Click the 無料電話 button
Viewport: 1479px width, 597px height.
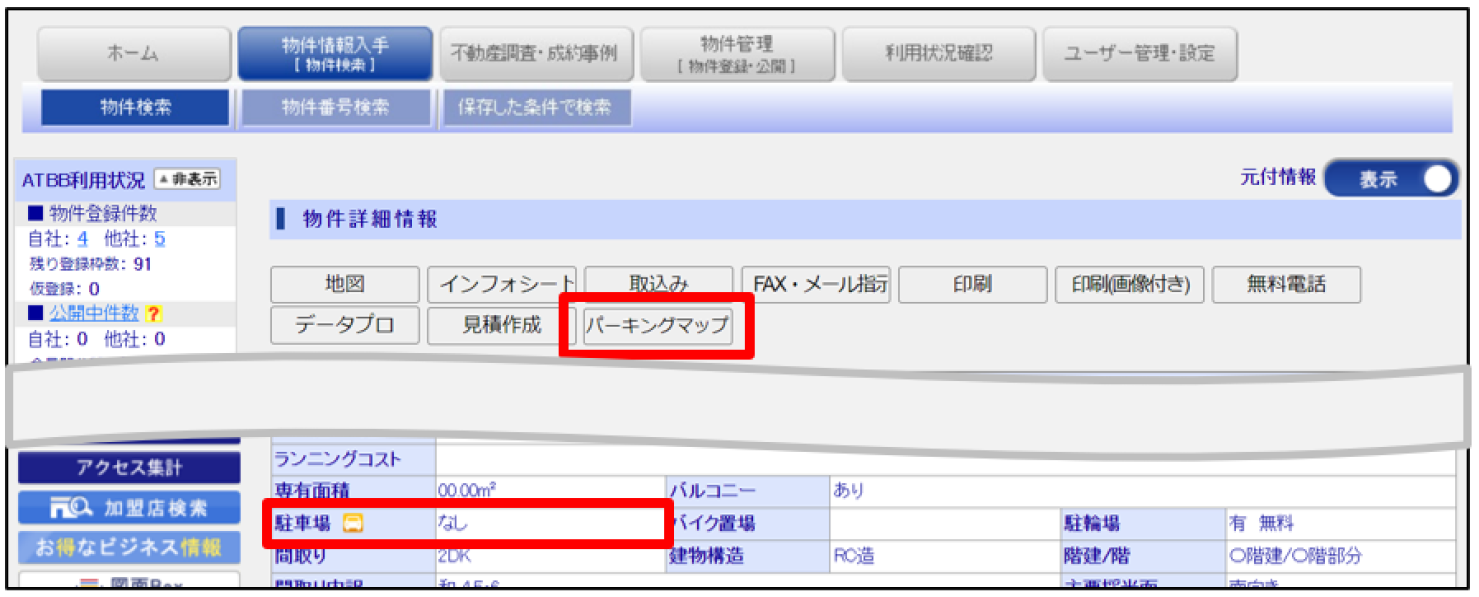(x=1288, y=284)
